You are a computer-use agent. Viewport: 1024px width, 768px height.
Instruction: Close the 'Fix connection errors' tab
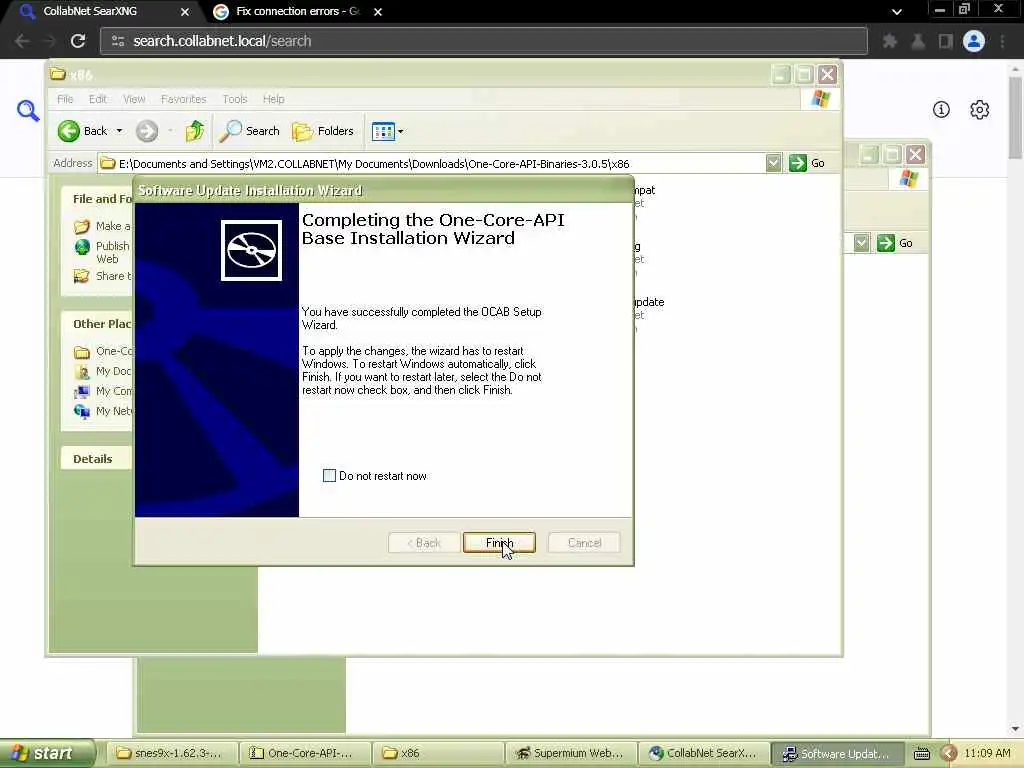377,12
